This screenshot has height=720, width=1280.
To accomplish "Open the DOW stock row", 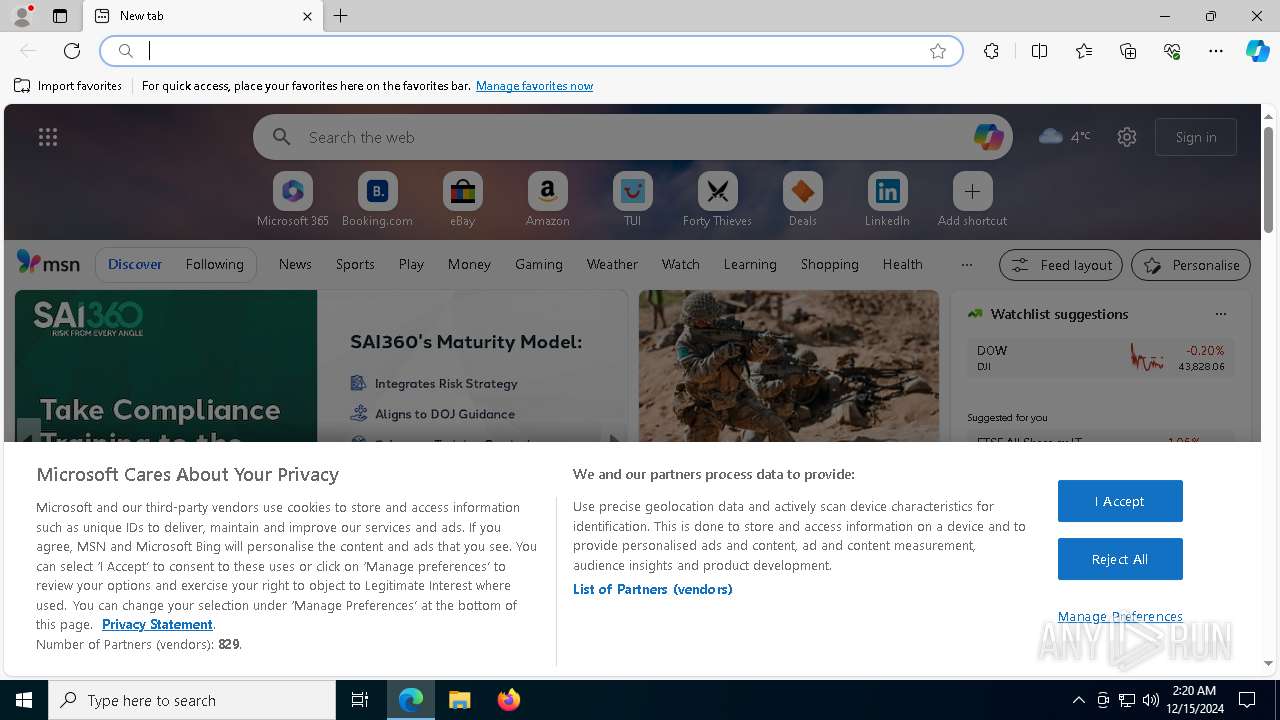I will pyautogui.click(x=1100, y=358).
